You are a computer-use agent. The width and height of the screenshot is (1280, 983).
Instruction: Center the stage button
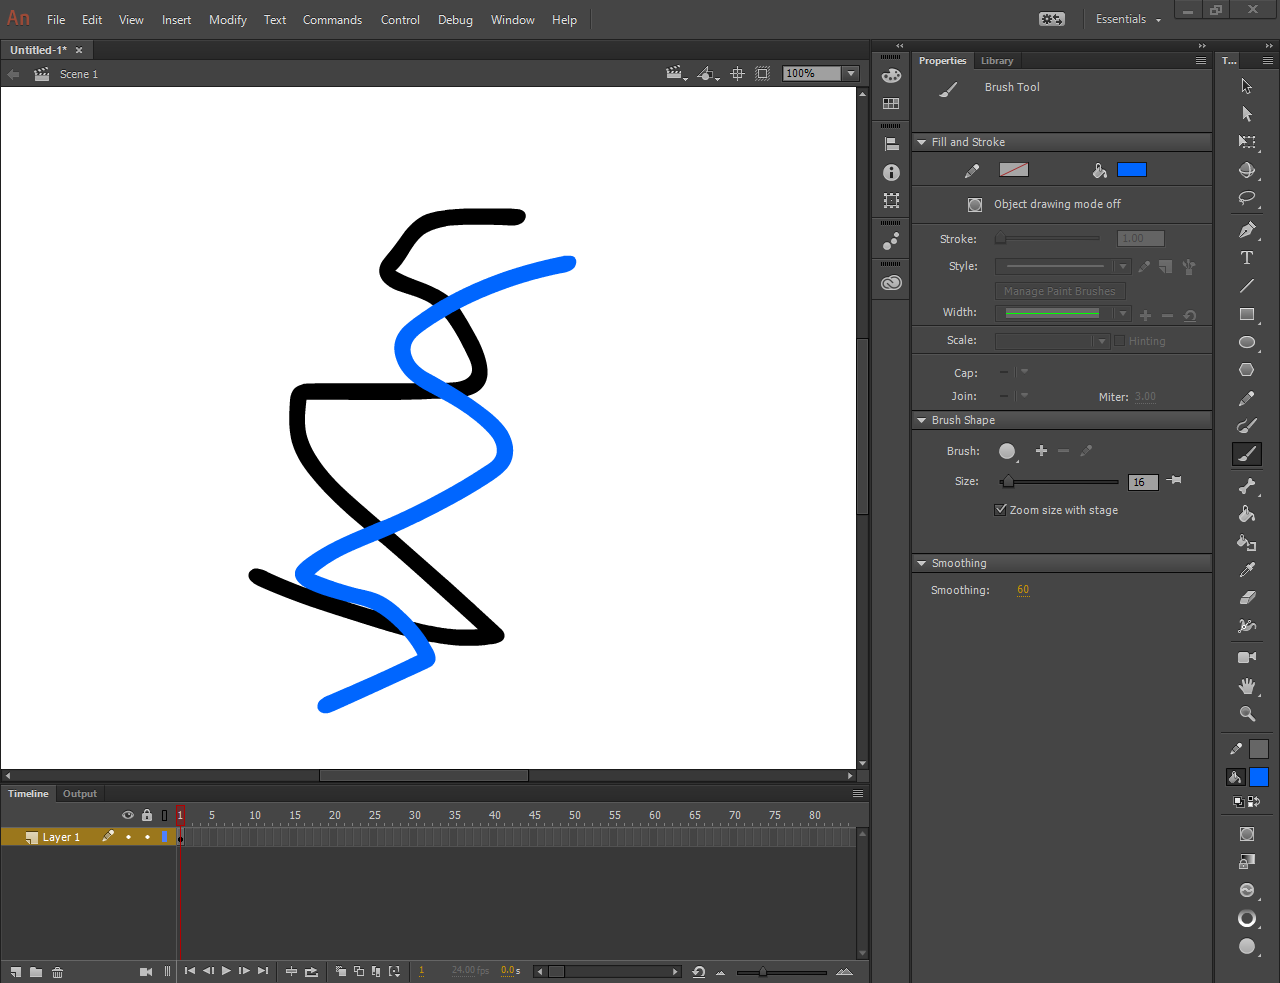coord(737,73)
